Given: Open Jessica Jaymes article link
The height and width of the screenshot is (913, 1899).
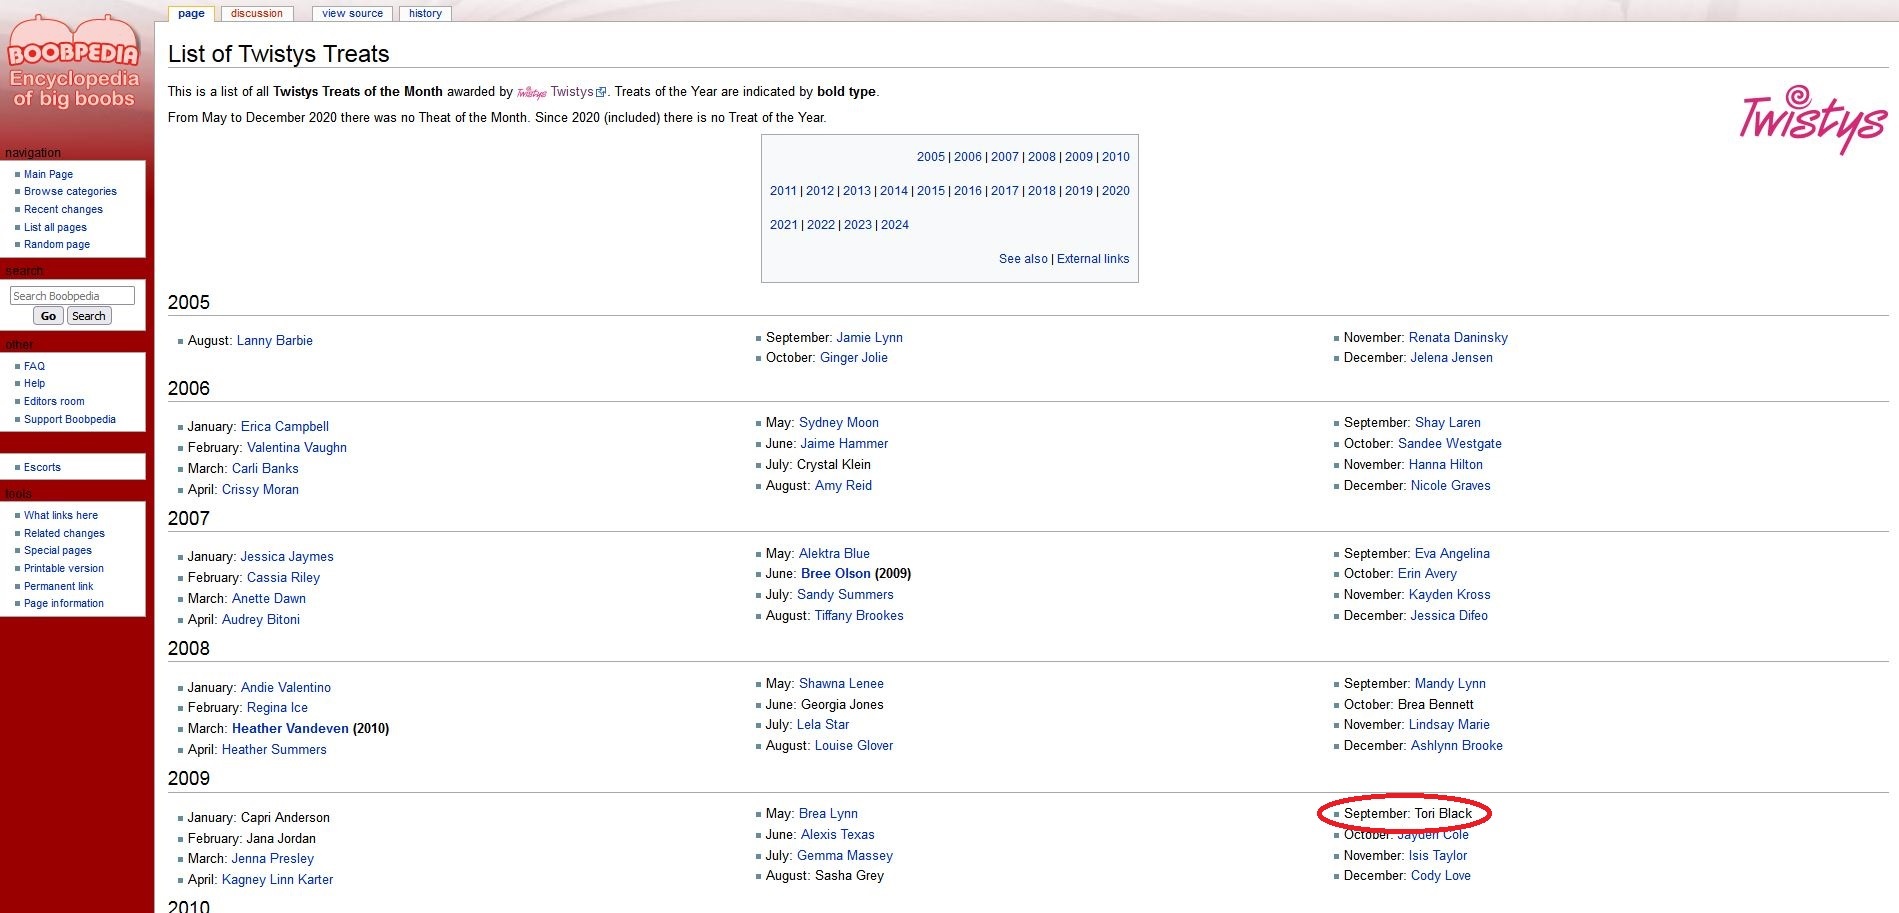Looking at the screenshot, I should point(287,557).
